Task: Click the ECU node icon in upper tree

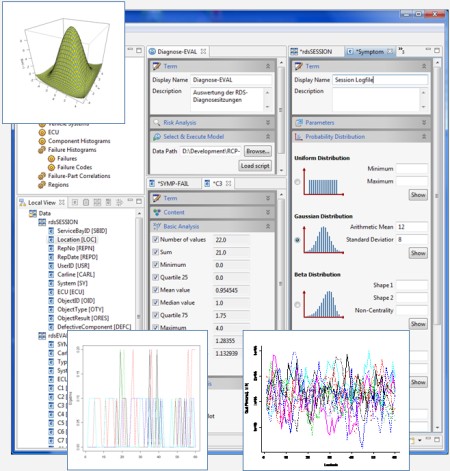Action: 42,132
